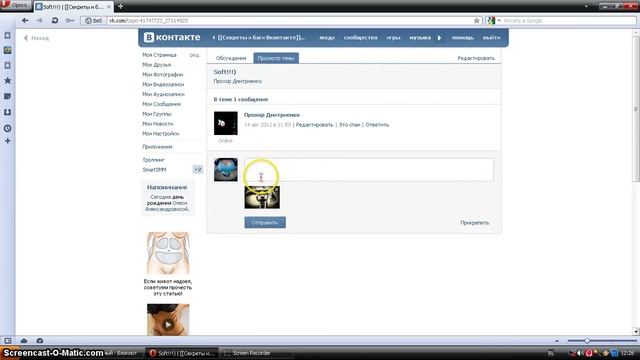
Task: Click the belly ad image
Action: click(168, 253)
